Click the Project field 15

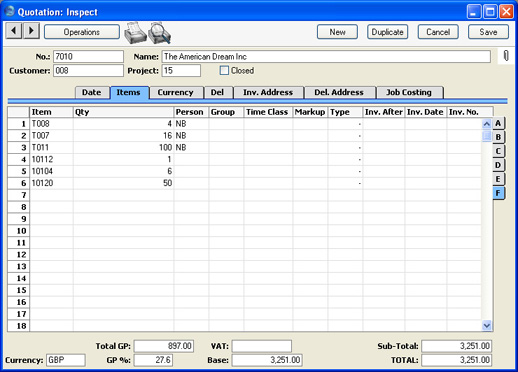(x=181, y=71)
